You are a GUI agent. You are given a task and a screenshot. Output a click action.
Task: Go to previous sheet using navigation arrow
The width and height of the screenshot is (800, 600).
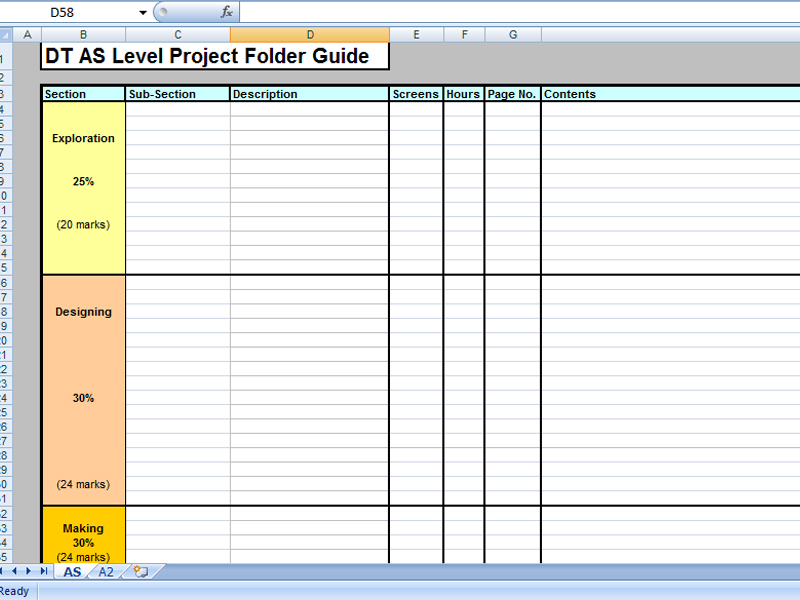coord(14,571)
